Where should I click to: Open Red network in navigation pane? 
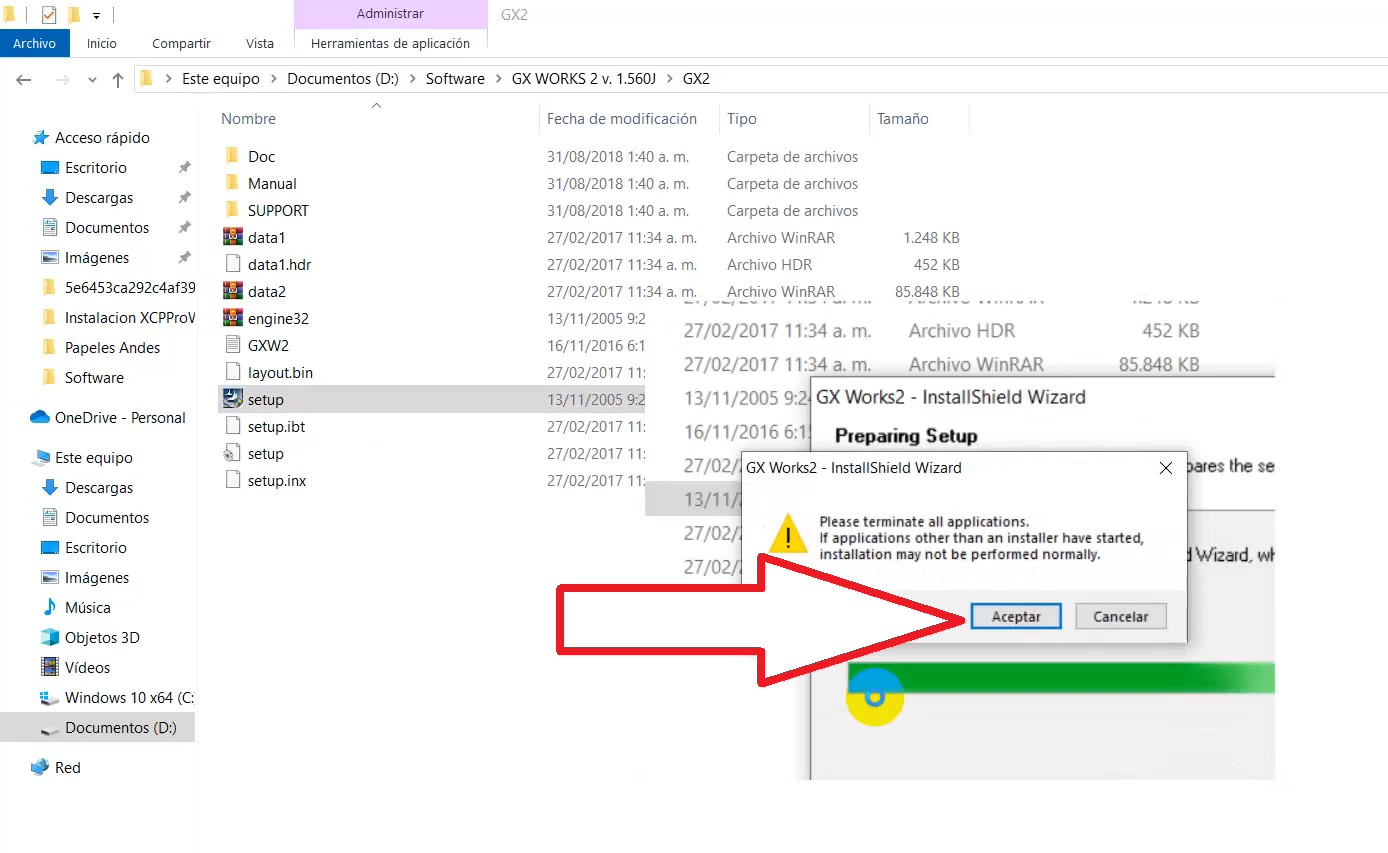tap(68, 768)
